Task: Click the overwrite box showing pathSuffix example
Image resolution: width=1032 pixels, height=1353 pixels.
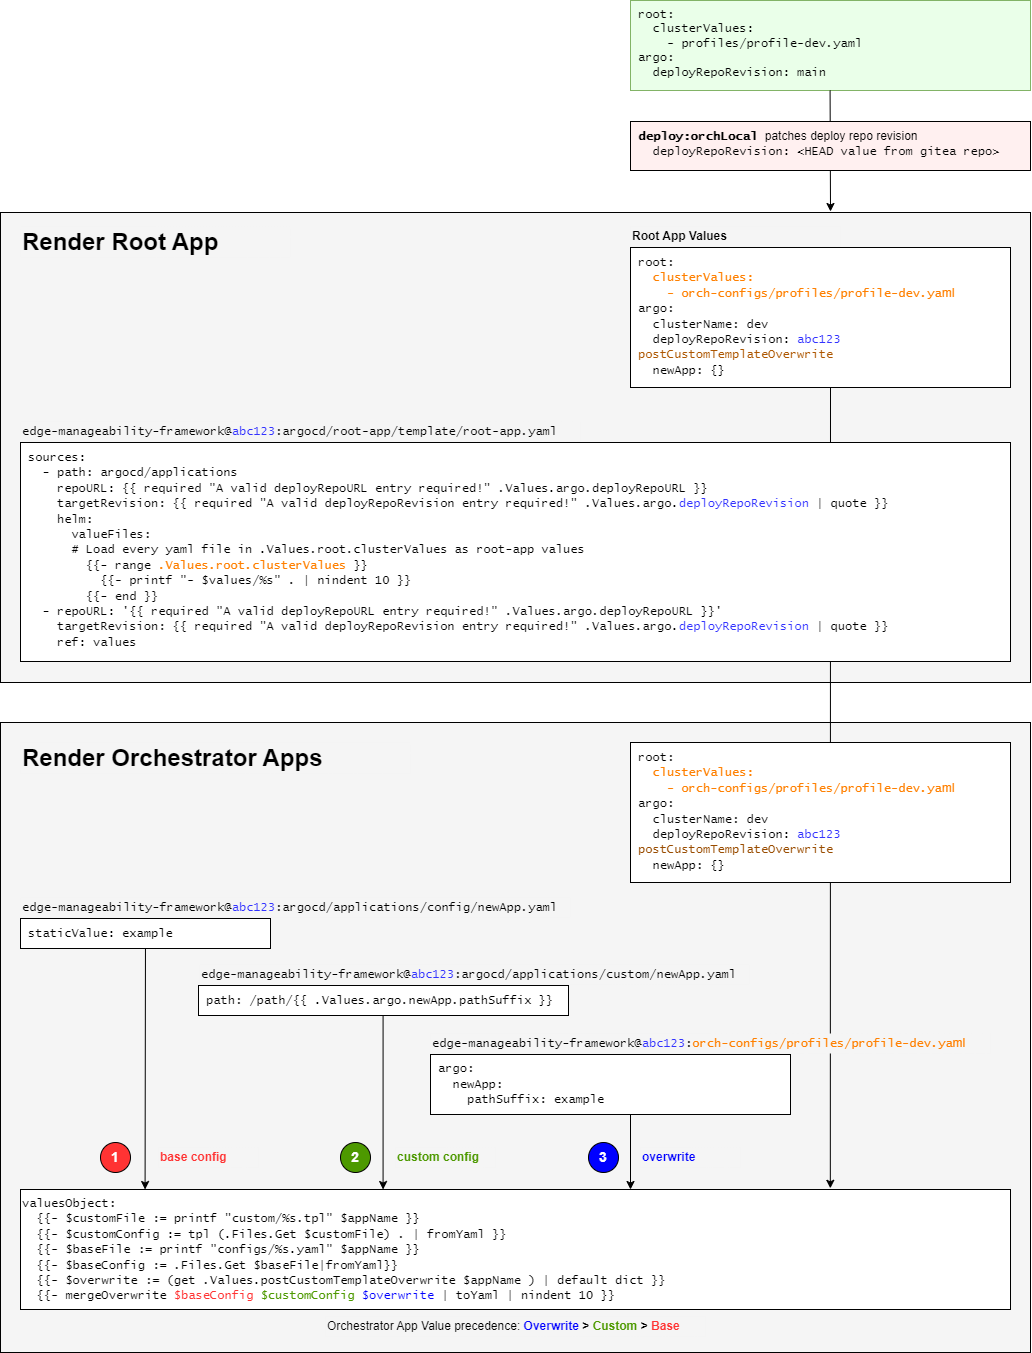Action: click(610, 1084)
